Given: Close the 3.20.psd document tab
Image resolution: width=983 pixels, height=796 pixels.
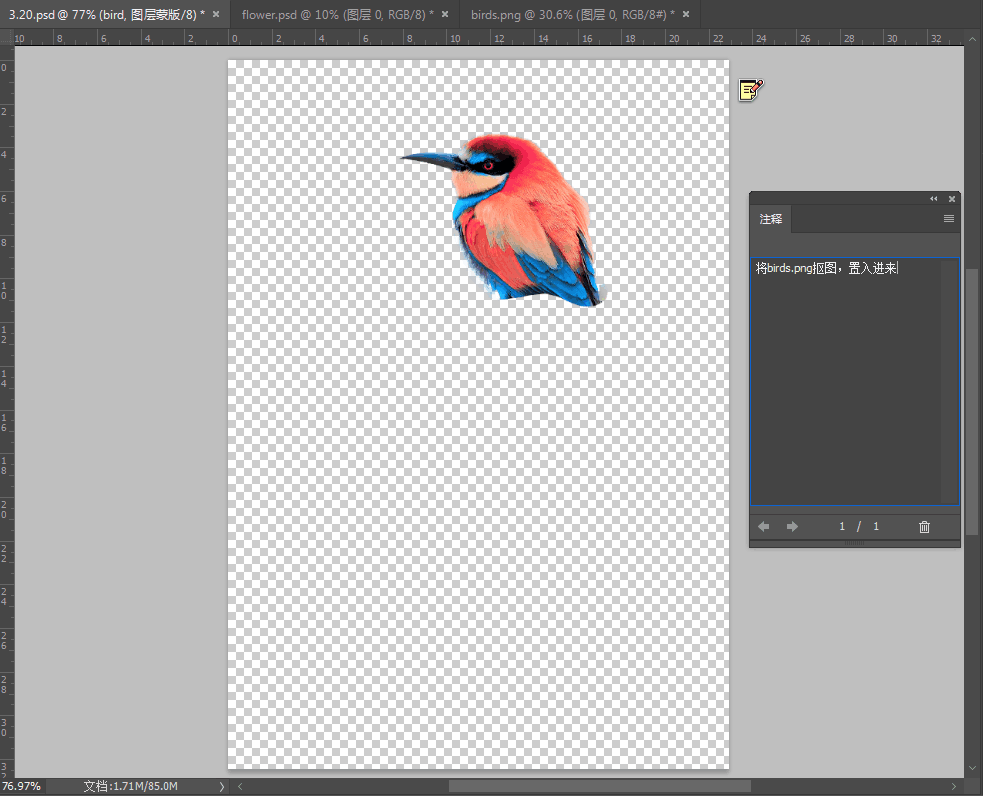Looking at the screenshot, I should (x=216, y=14).
